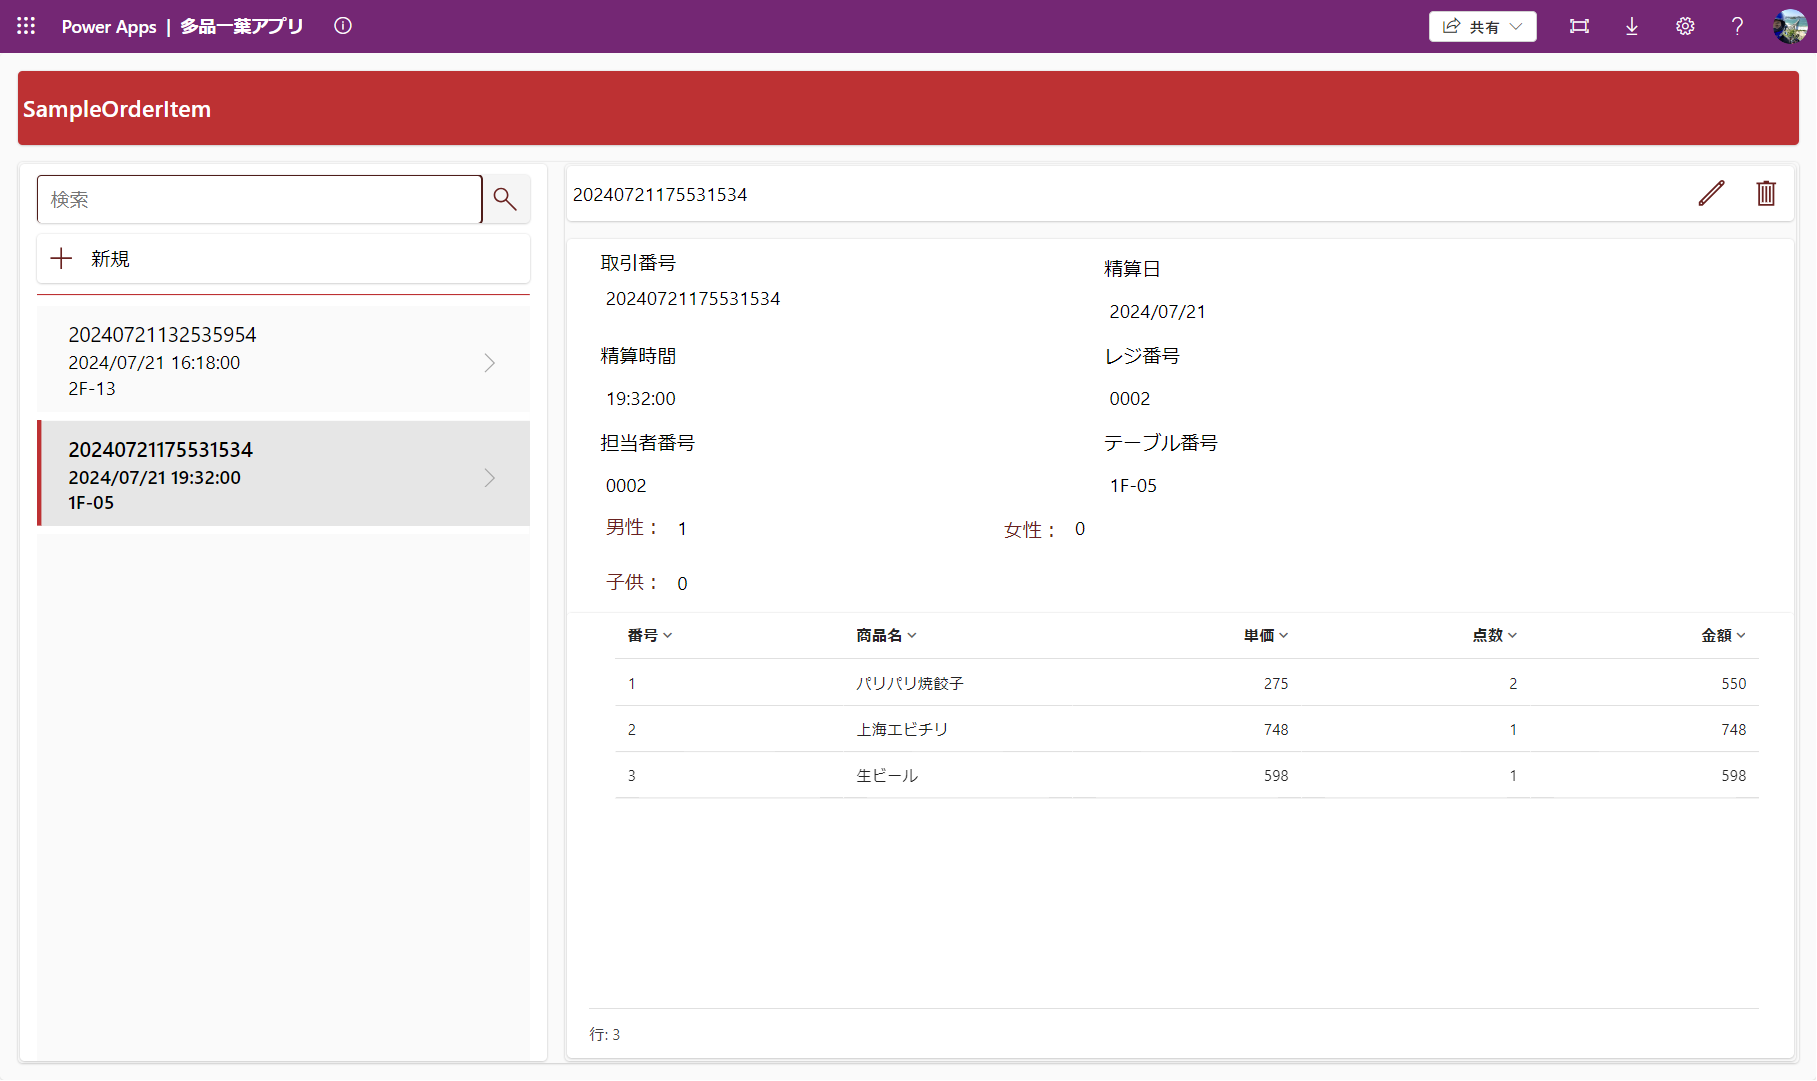Delete the record with trash icon
This screenshot has width=1817, height=1081.
[x=1766, y=193]
